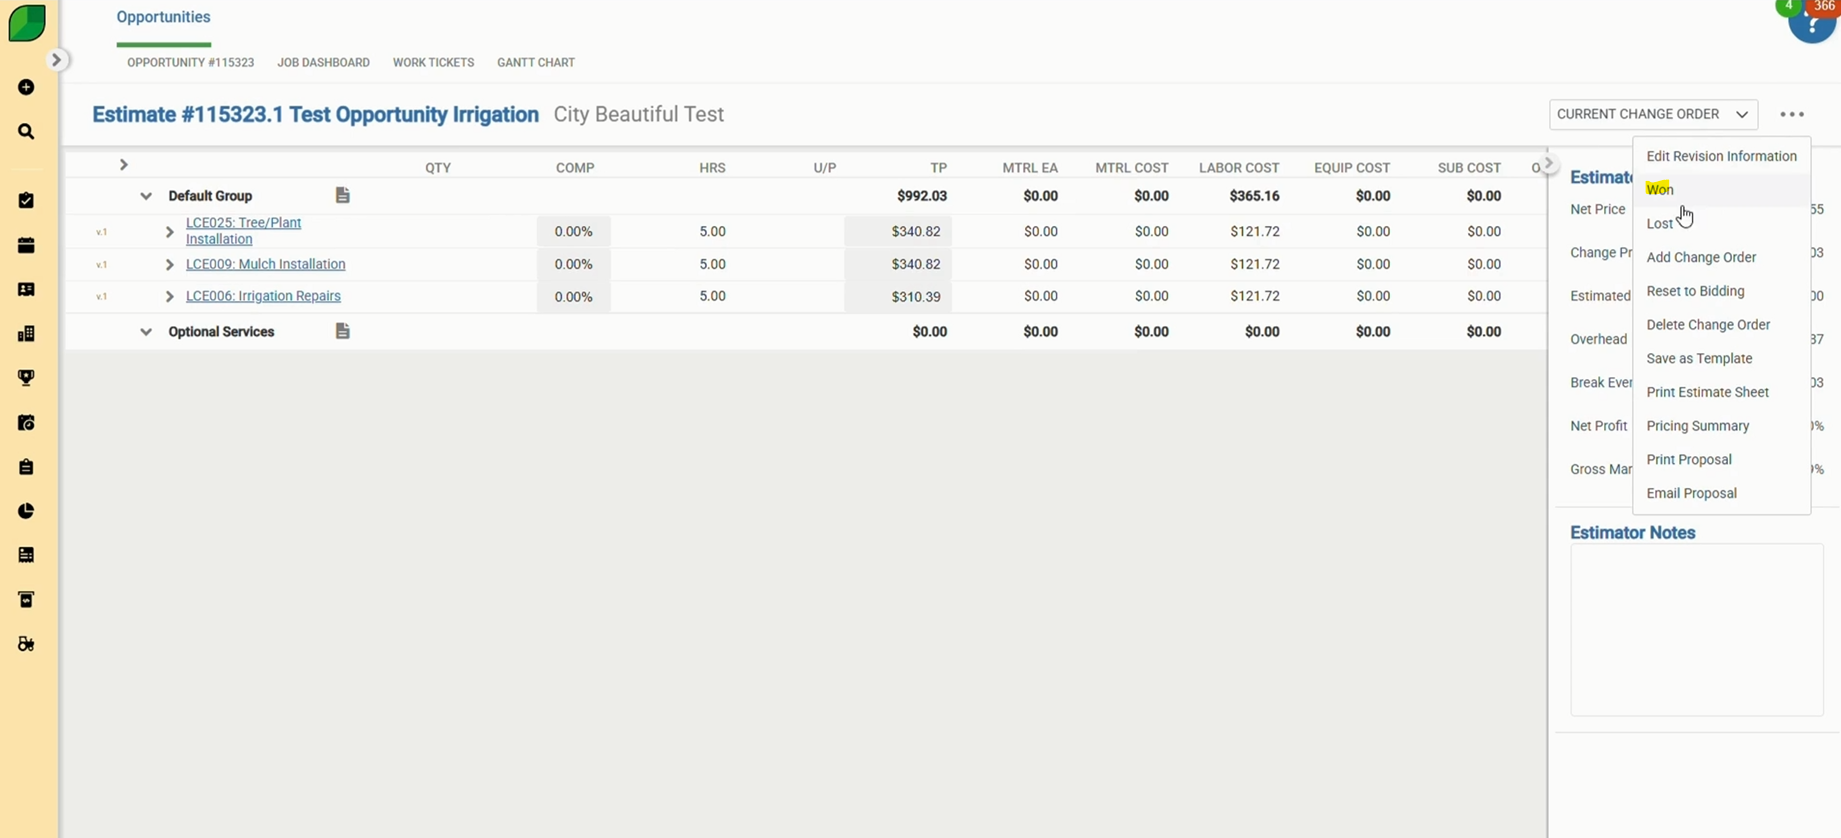This screenshot has height=838, width=1841.
Task: Expand the LCE009 Mulch Installation row
Action: point(169,265)
